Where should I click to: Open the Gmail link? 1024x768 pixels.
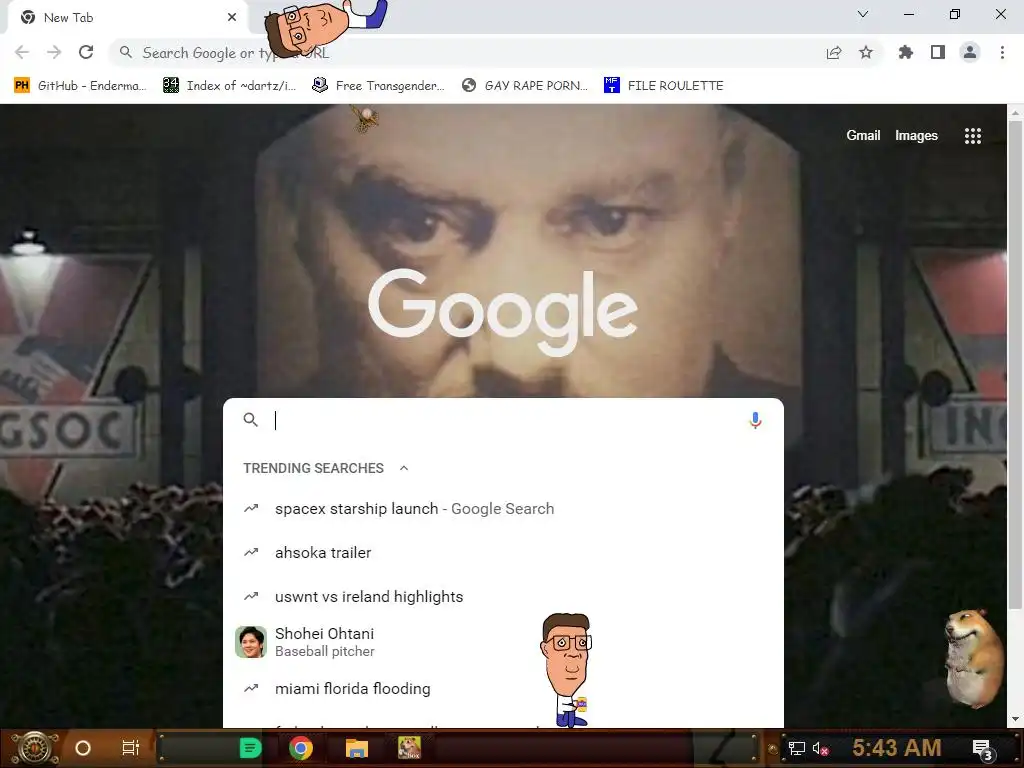[x=863, y=135]
